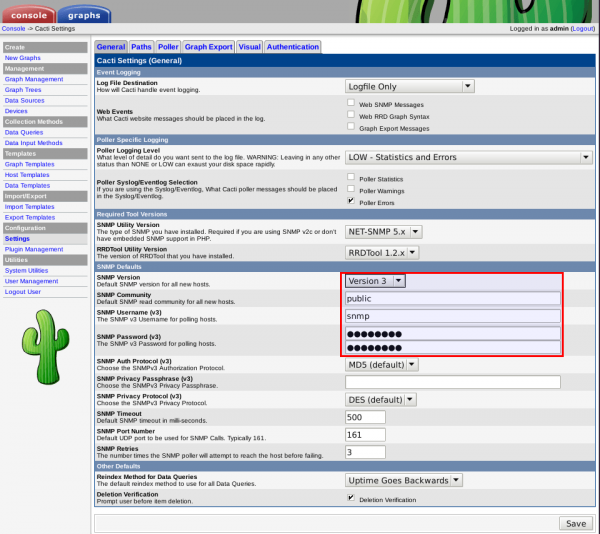
Task: Expand the SNMP Version dropdown
Action: pyautogui.click(x=375, y=281)
